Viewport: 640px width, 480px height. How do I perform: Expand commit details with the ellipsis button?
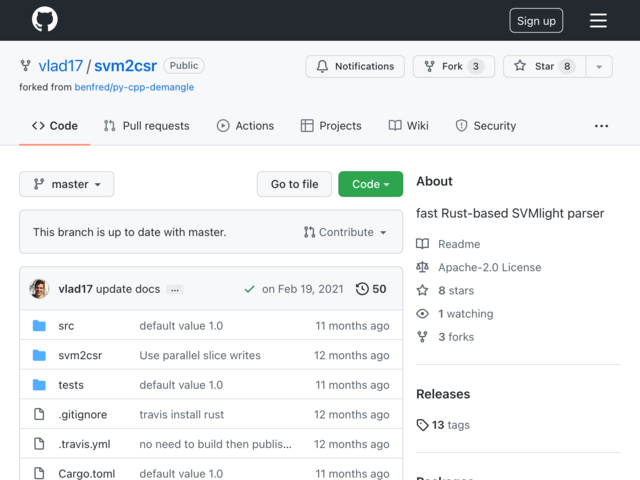tap(175, 290)
